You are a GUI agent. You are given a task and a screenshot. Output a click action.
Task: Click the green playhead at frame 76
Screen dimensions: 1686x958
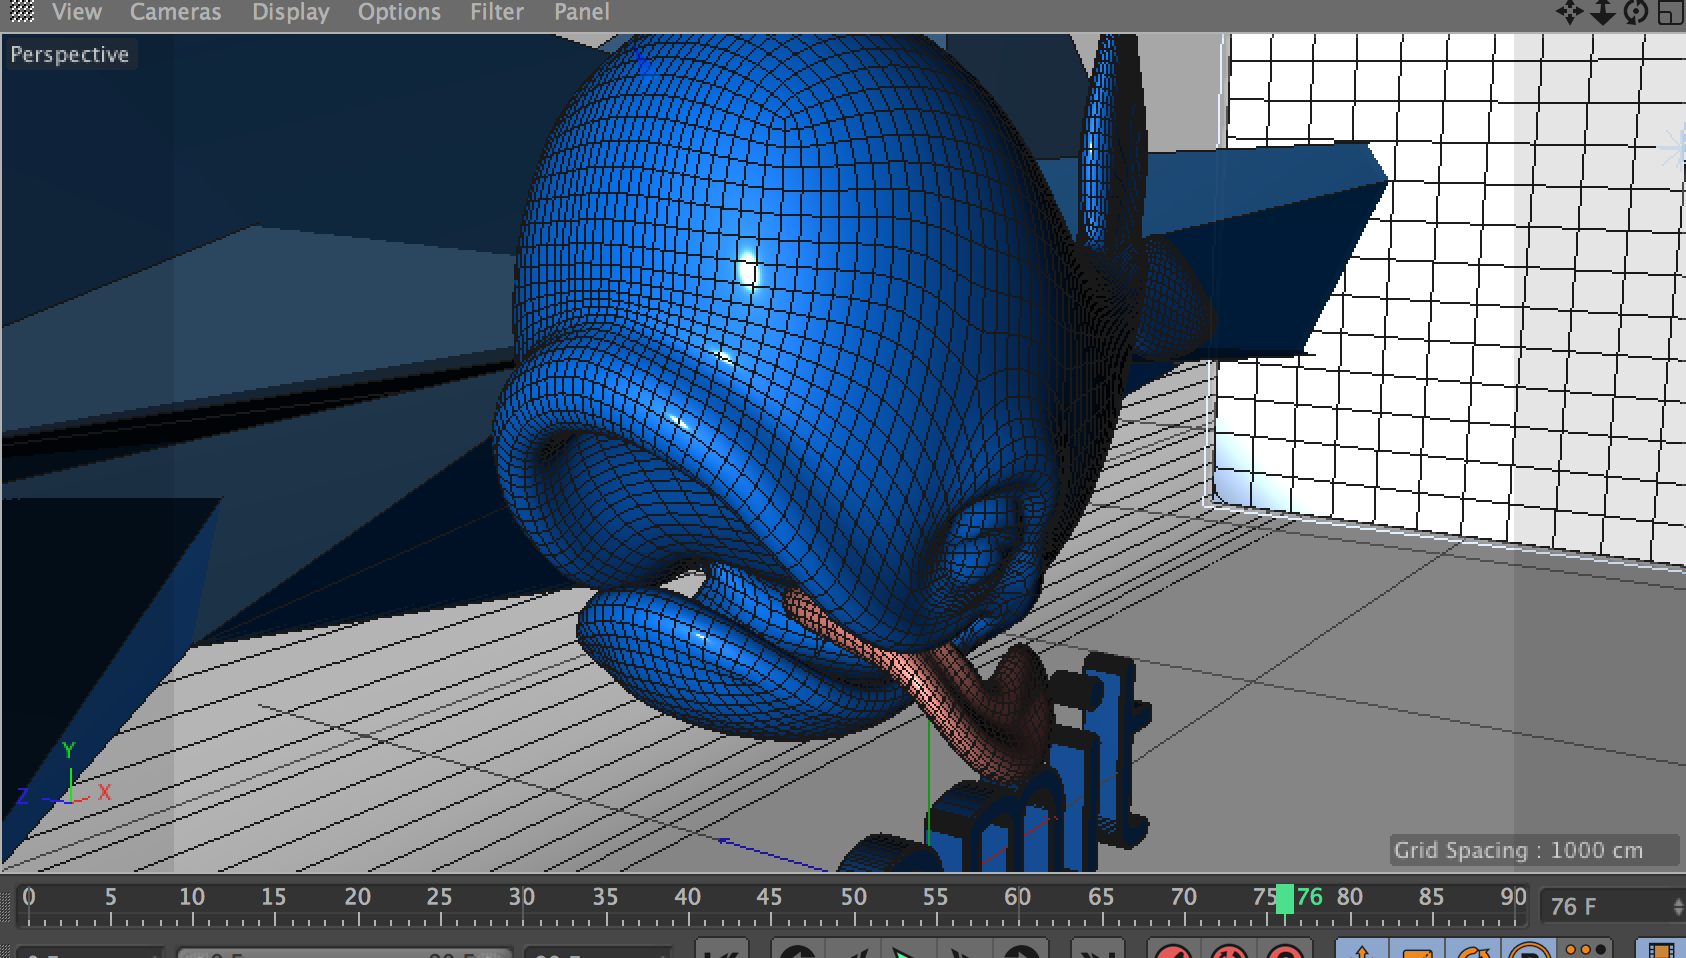tap(1284, 898)
